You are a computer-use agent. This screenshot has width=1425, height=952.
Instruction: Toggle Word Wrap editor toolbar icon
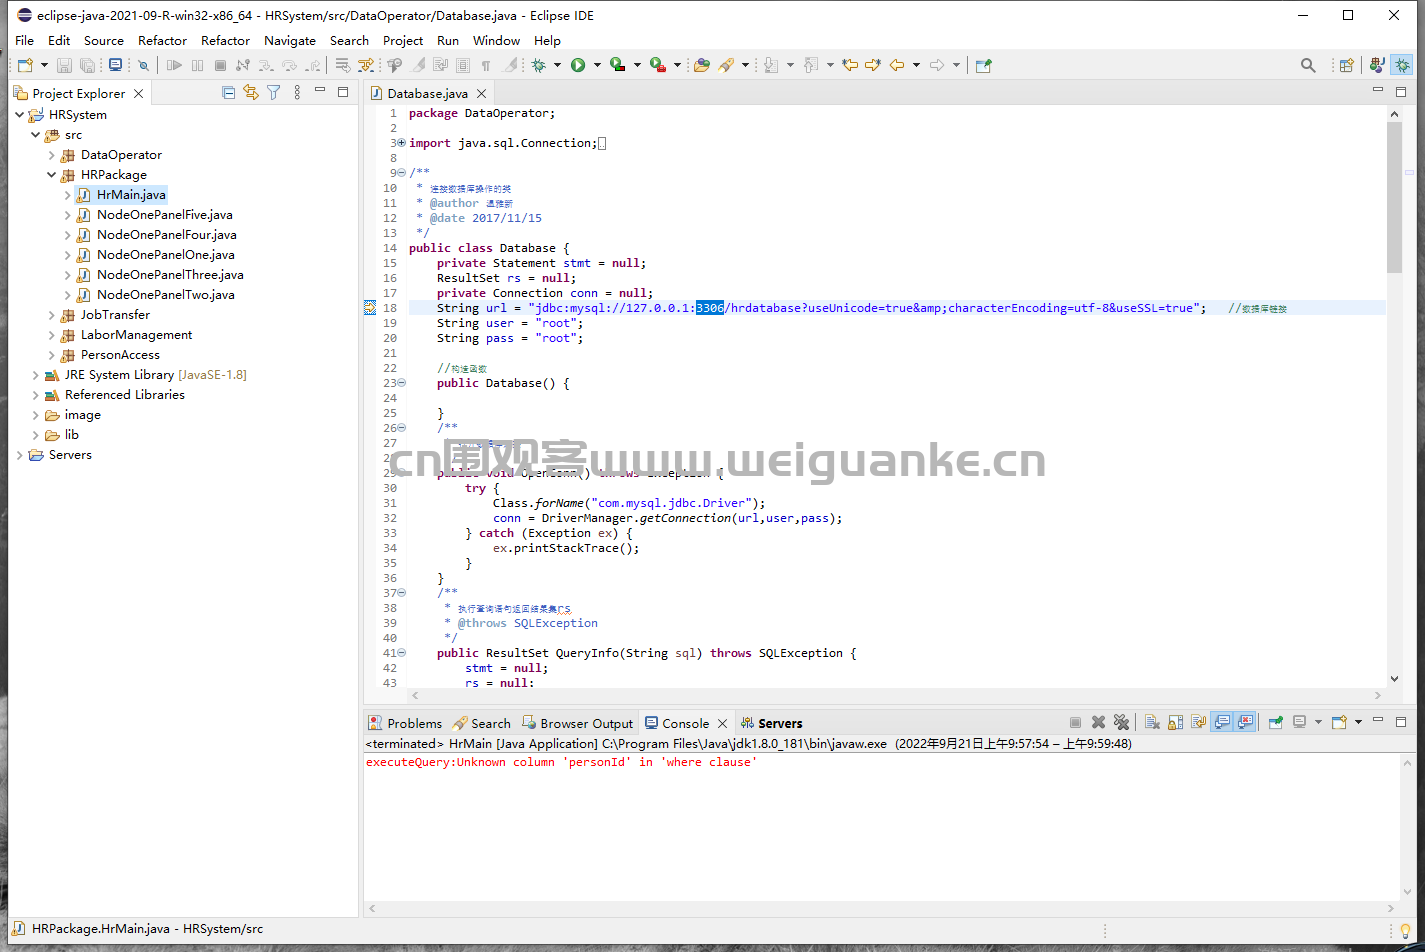440,65
